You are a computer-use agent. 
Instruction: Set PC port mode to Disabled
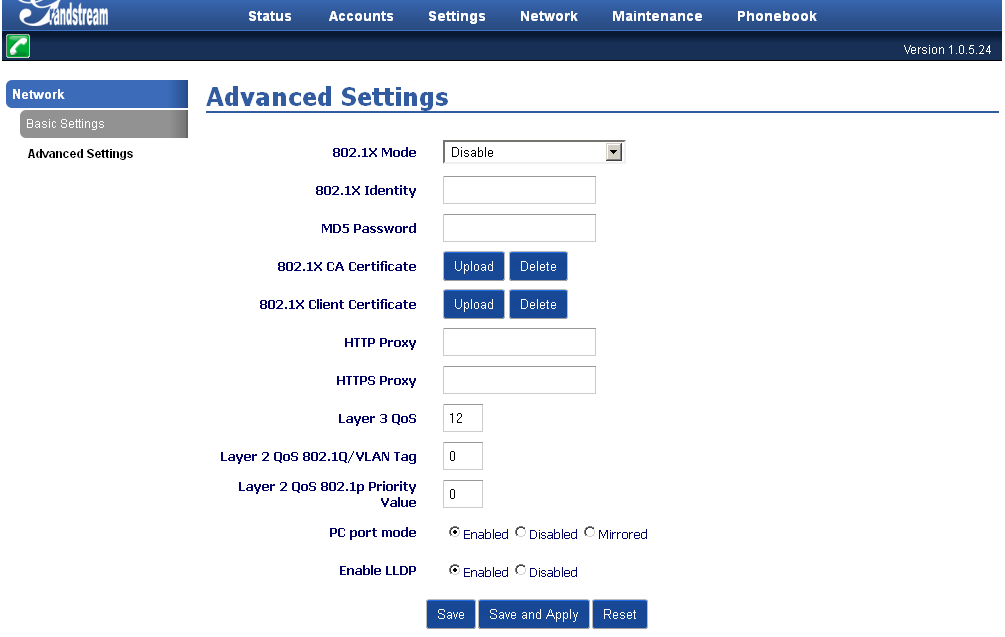pos(521,533)
